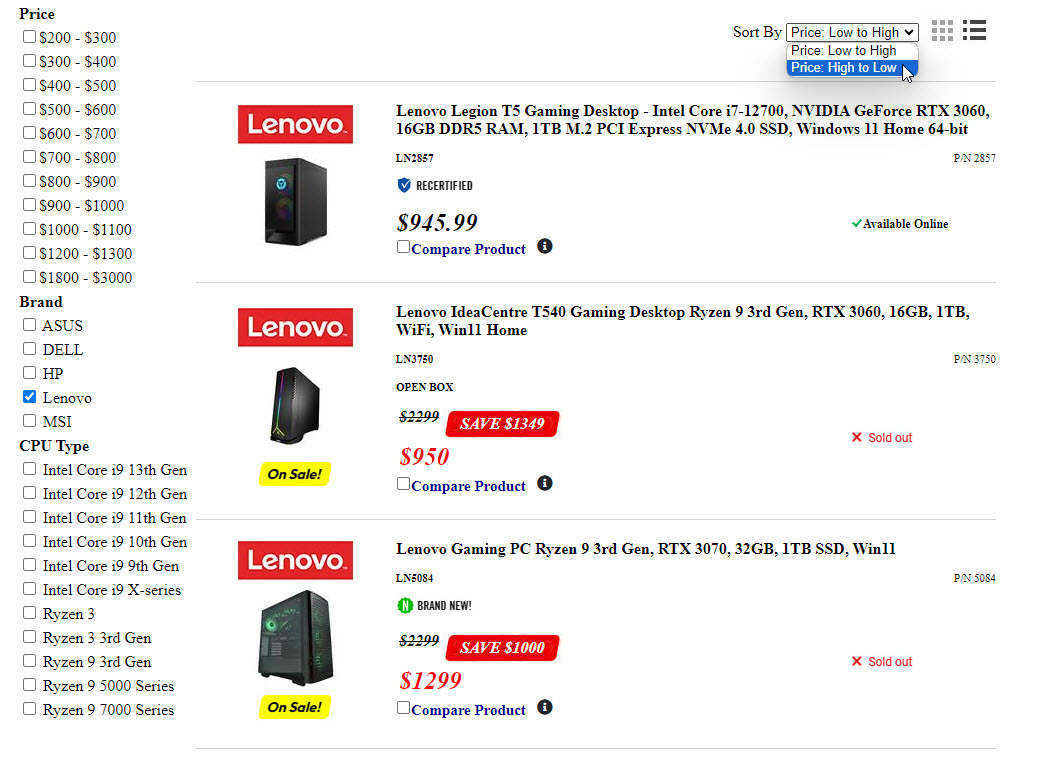Tick the Ryzen 9 3rd Gen filter
The image size is (1045, 759).
(x=30, y=661)
